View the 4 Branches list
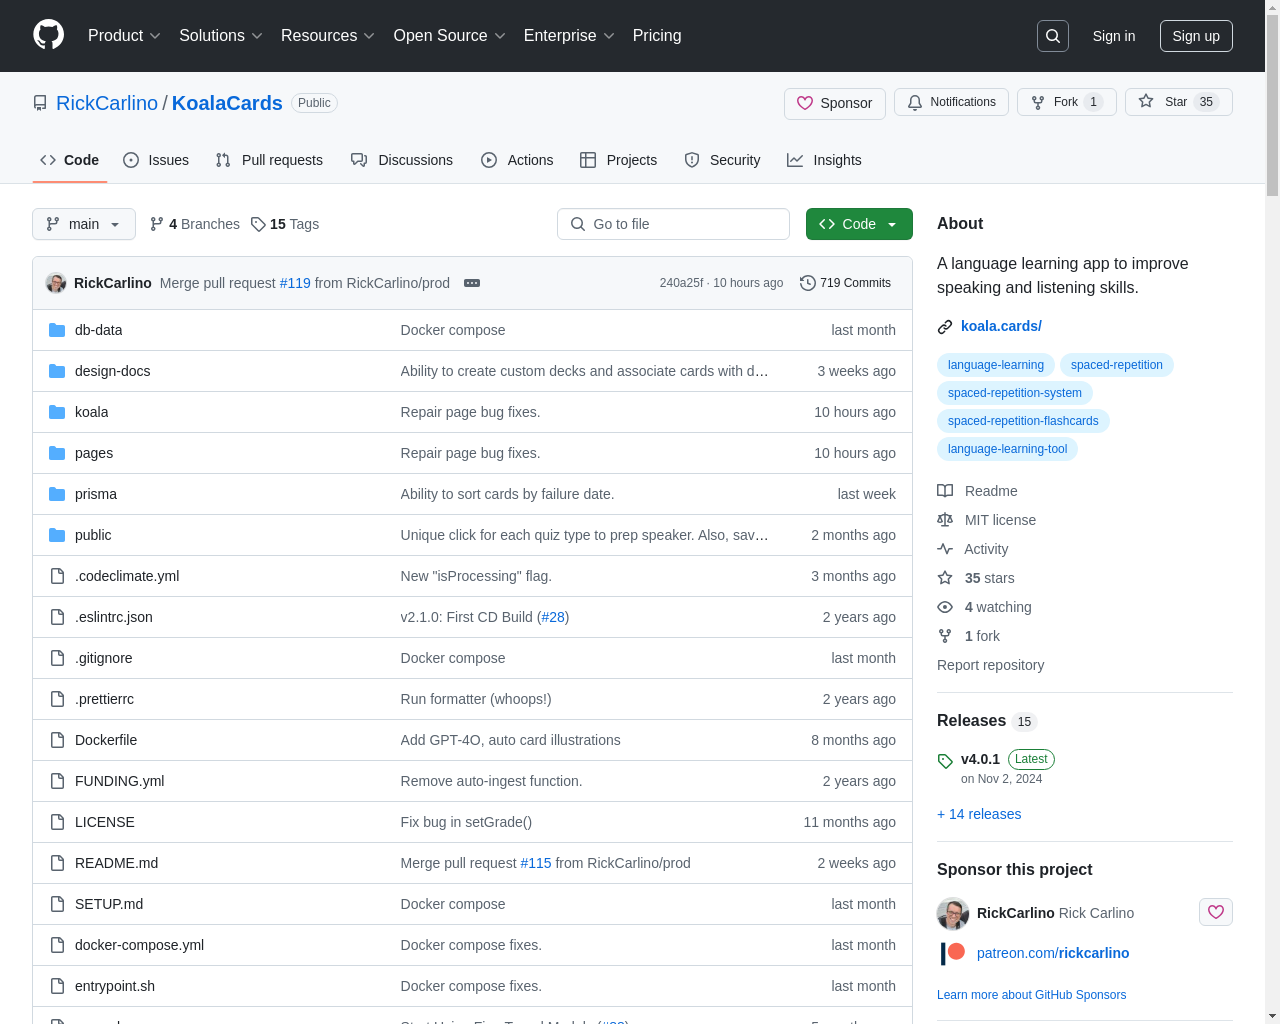 click(x=195, y=224)
